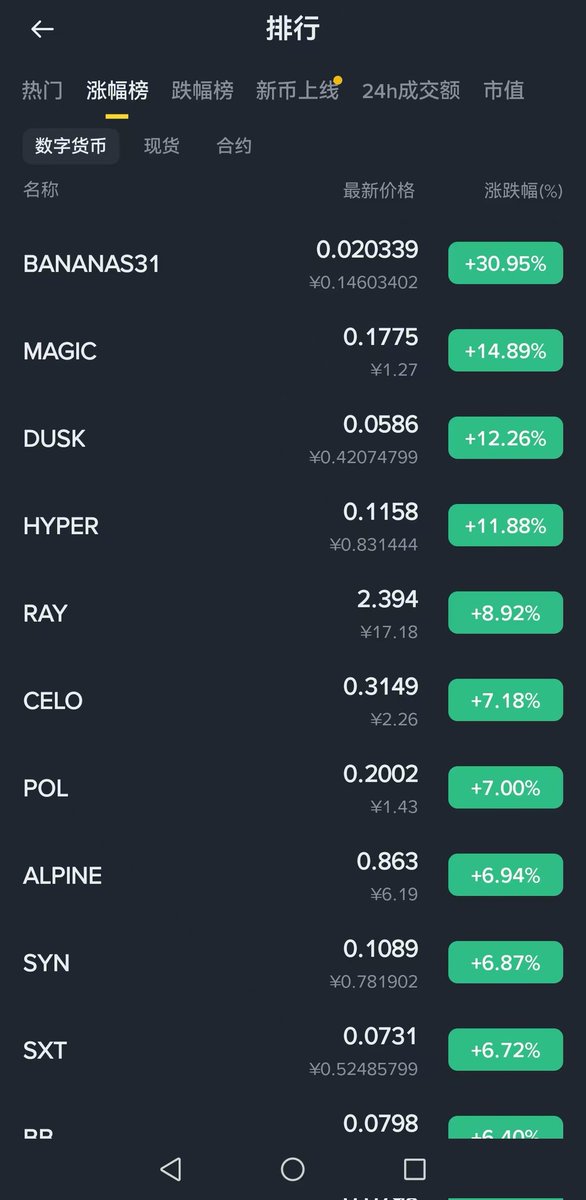
Task: Open the 24h成交额 tab
Action: pyautogui.click(x=411, y=91)
